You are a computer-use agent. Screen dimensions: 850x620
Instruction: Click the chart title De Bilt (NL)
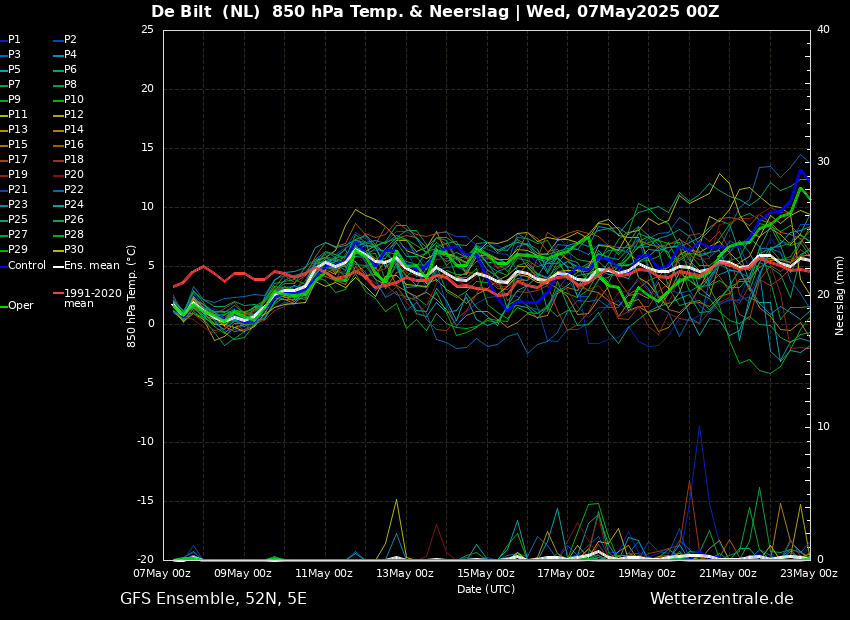(205, 11)
